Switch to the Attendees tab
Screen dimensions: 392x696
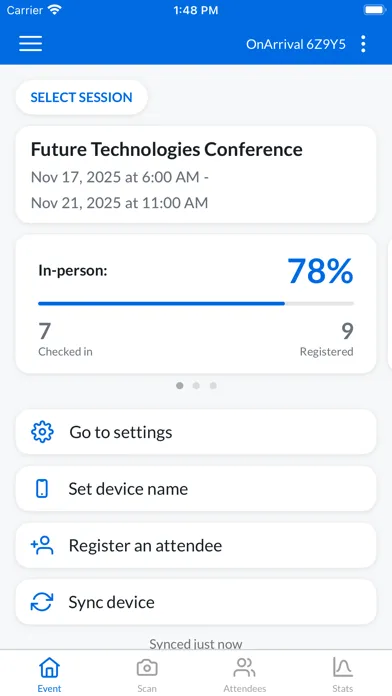click(245, 674)
